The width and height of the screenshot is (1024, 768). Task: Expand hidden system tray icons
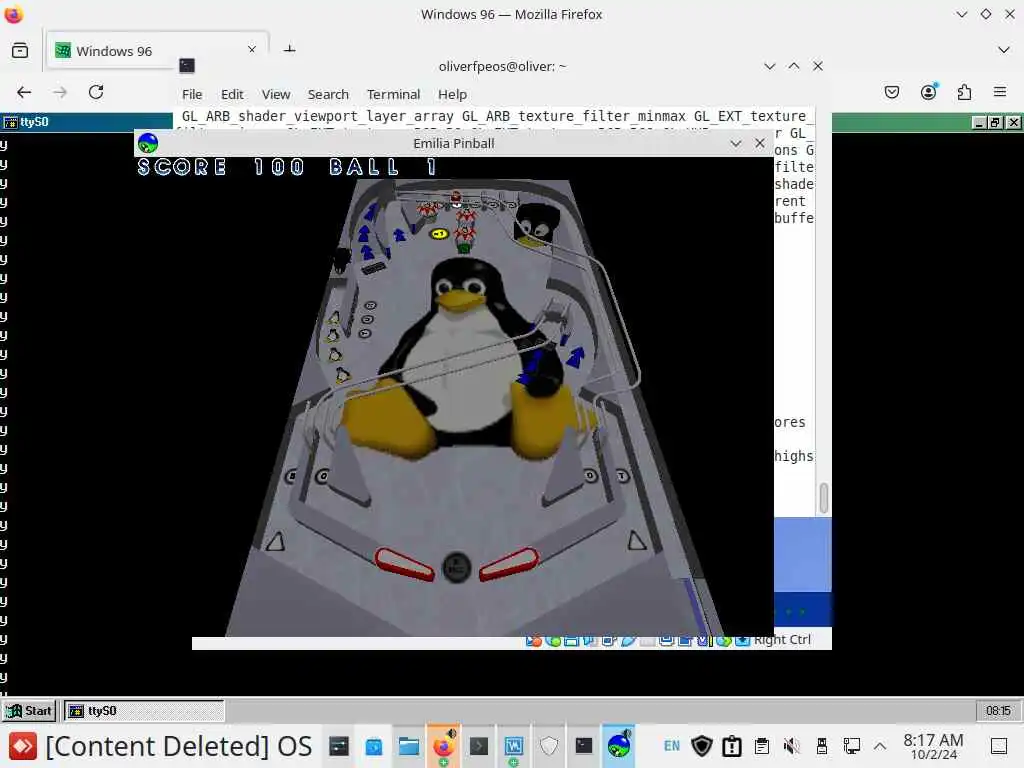pos(880,746)
